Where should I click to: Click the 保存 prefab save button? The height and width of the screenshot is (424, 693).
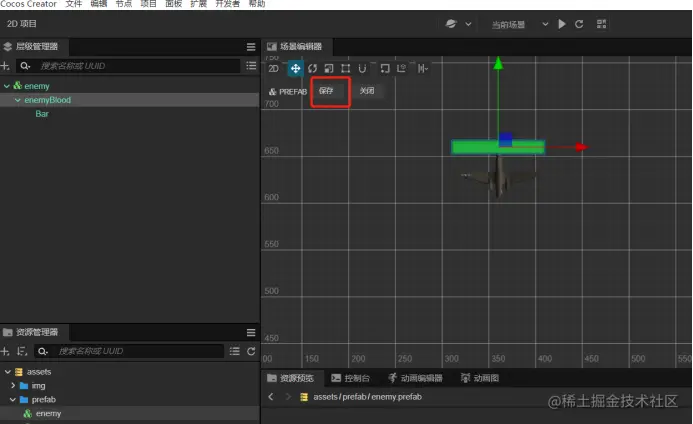point(326,91)
